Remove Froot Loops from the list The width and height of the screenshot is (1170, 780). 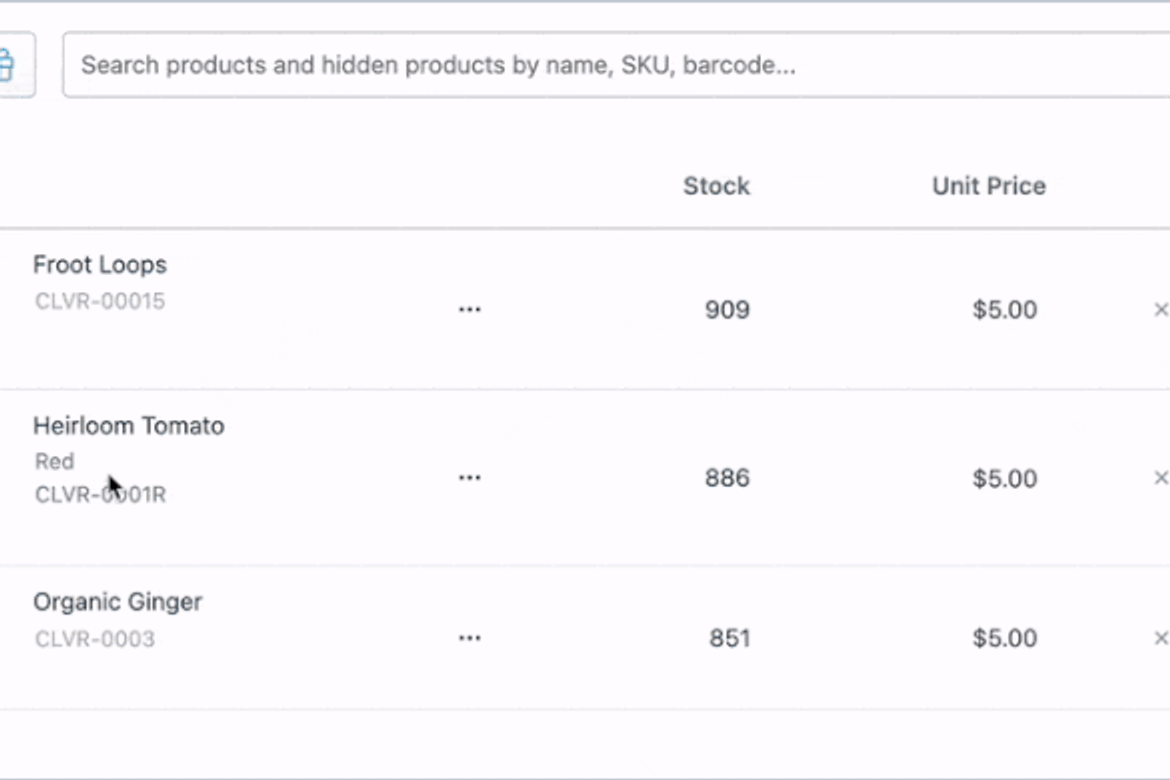click(x=1160, y=309)
